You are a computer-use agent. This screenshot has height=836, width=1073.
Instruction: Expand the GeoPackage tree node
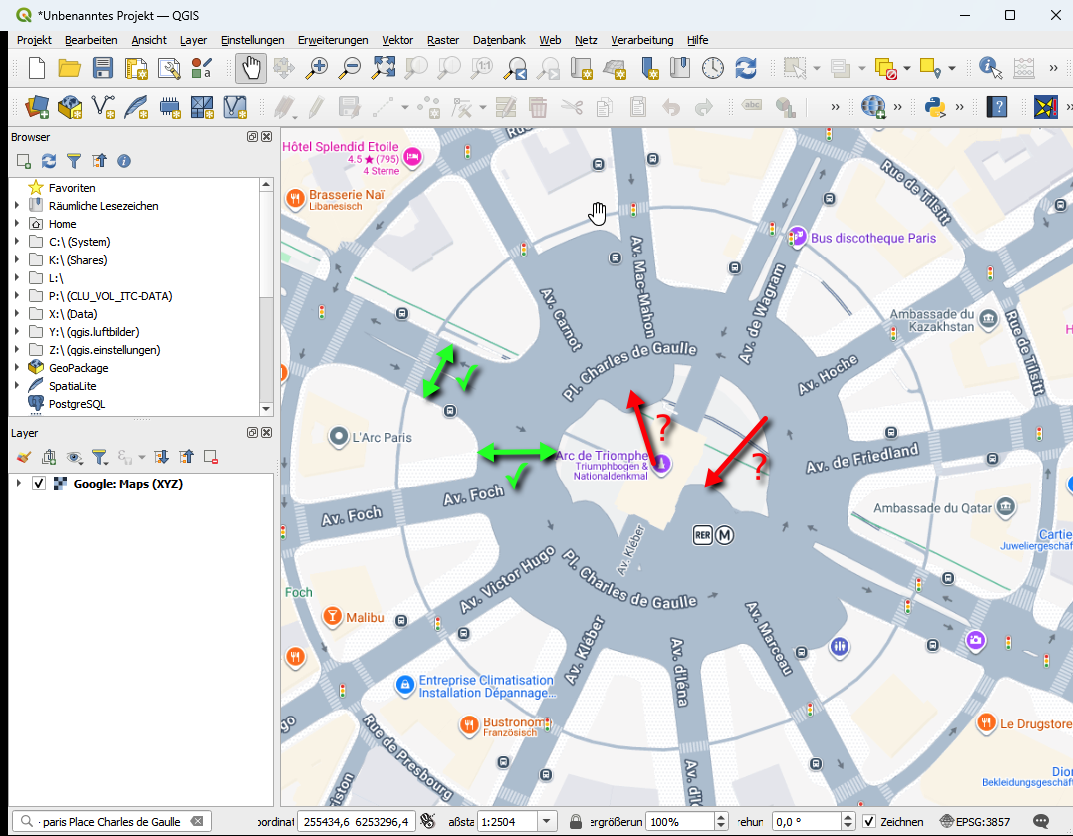click(16, 368)
